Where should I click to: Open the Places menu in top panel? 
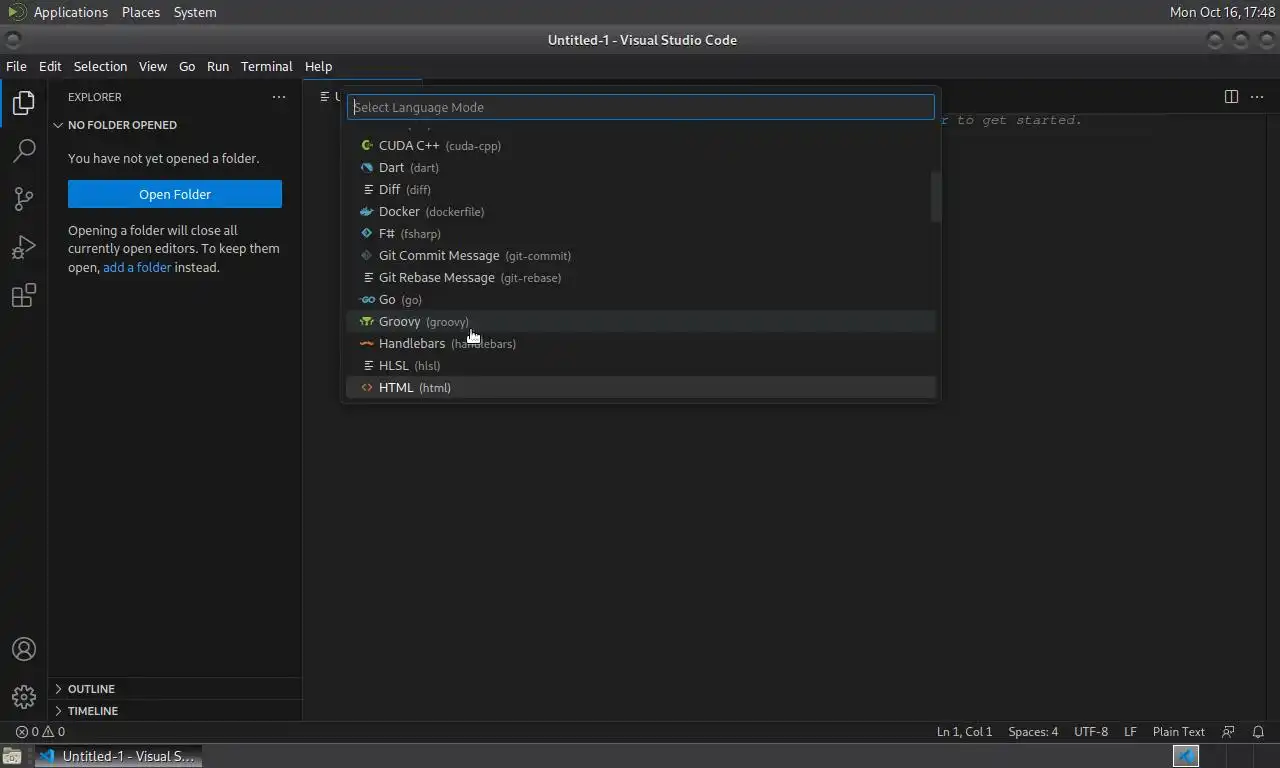click(140, 12)
